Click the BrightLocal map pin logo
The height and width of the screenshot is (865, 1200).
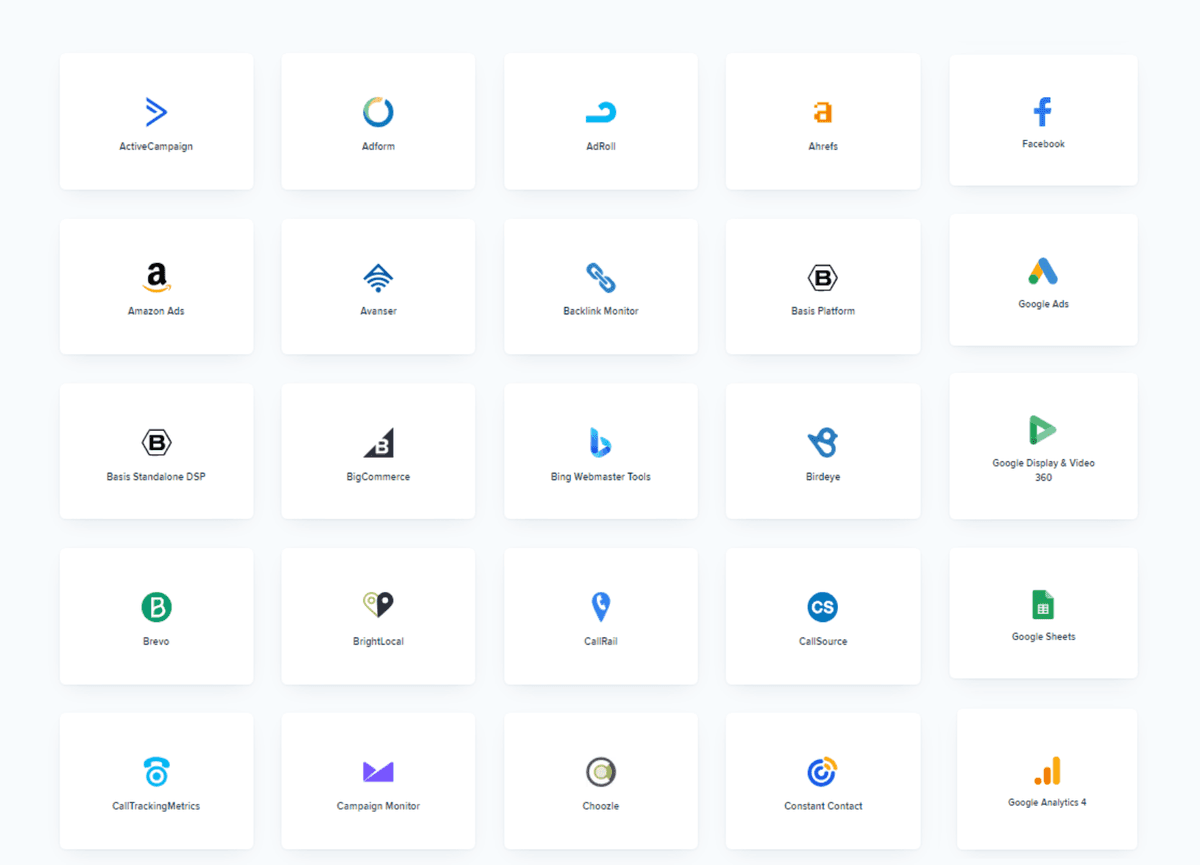(378, 605)
